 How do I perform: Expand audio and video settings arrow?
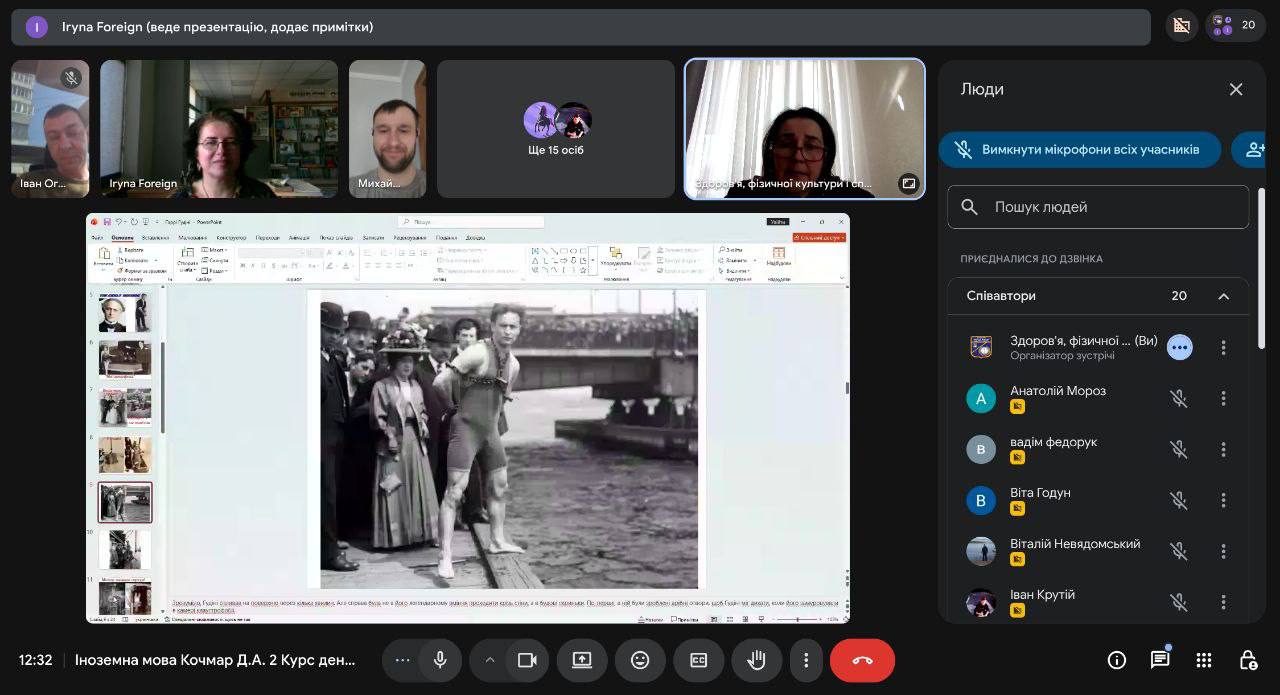pyautogui.click(x=490, y=660)
